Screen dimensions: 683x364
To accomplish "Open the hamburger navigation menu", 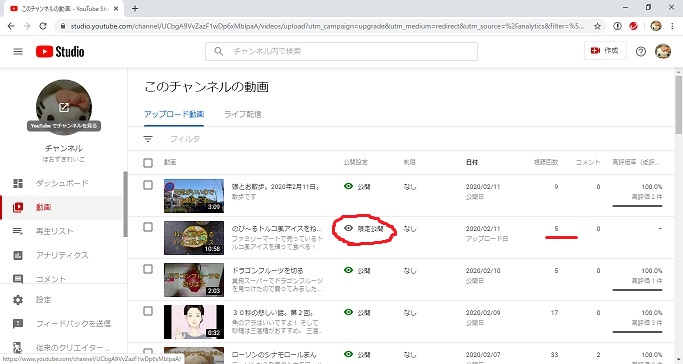I will tap(18, 51).
